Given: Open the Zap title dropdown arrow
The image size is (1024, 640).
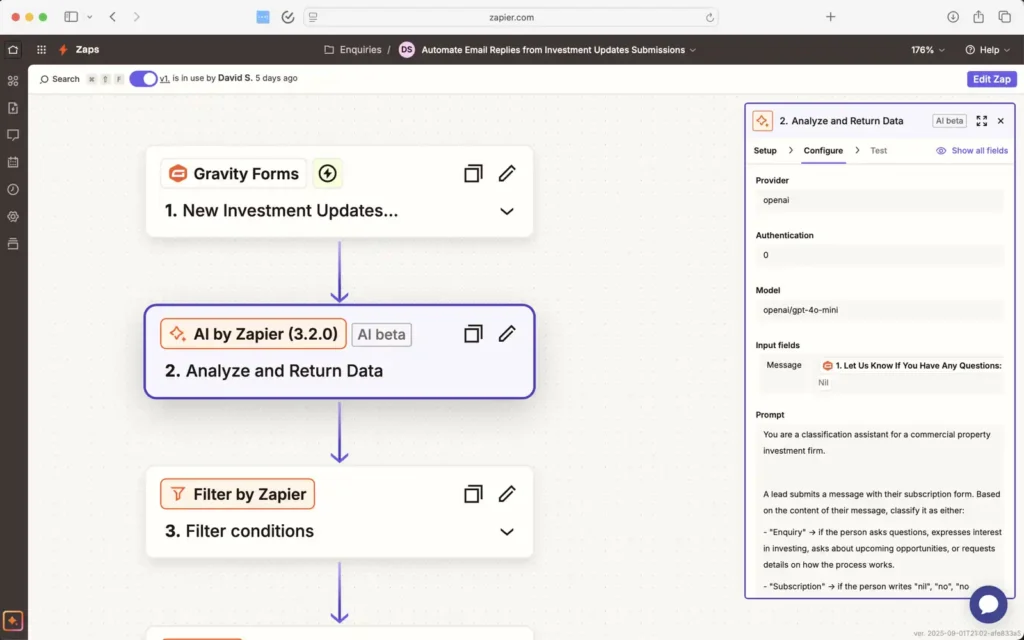Looking at the screenshot, I should pos(693,50).
